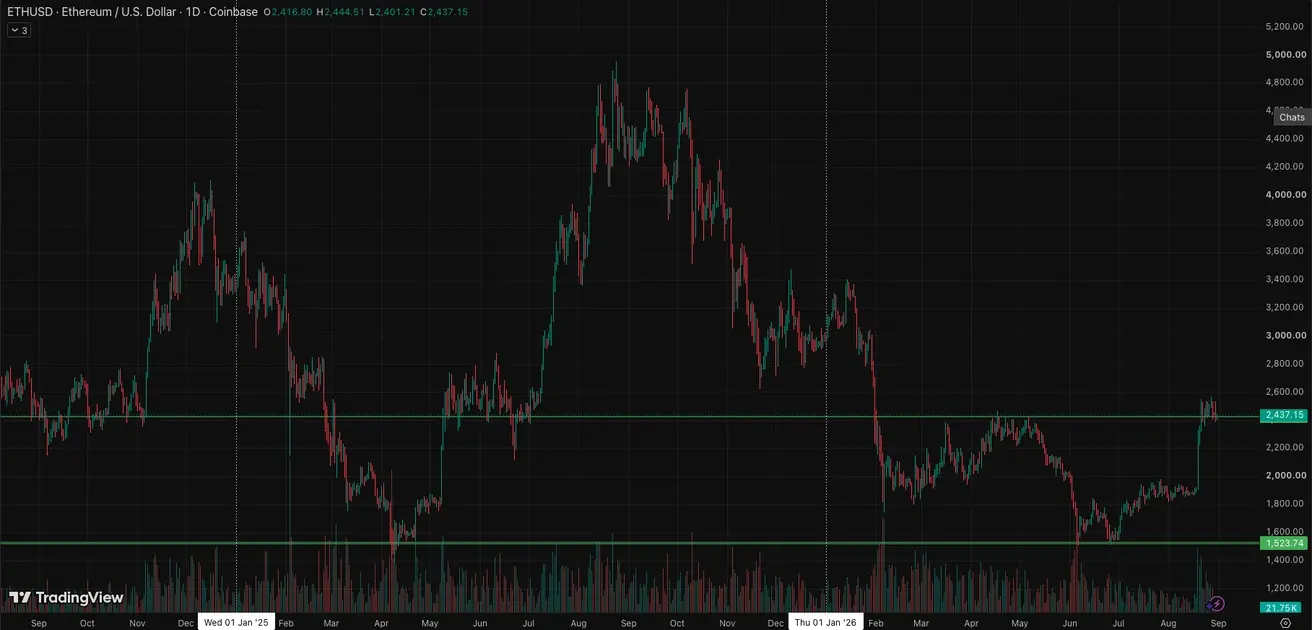Image resolution: width=1312 pixels, height=630 pixels.
Task: Click the purple lightning event icon near Sep
Action: tap(1216, 603)
